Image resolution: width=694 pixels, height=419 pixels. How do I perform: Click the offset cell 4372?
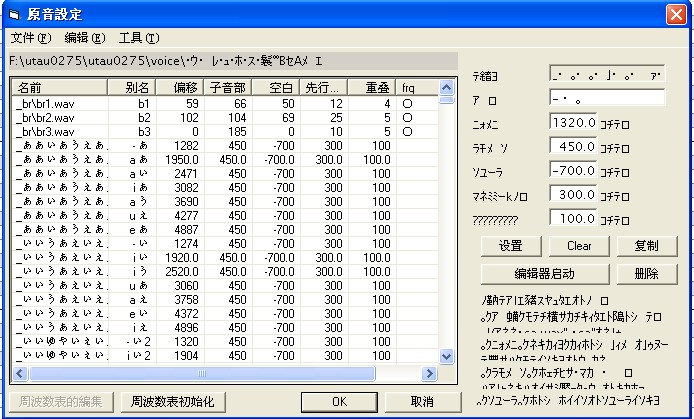click(186, 314)
